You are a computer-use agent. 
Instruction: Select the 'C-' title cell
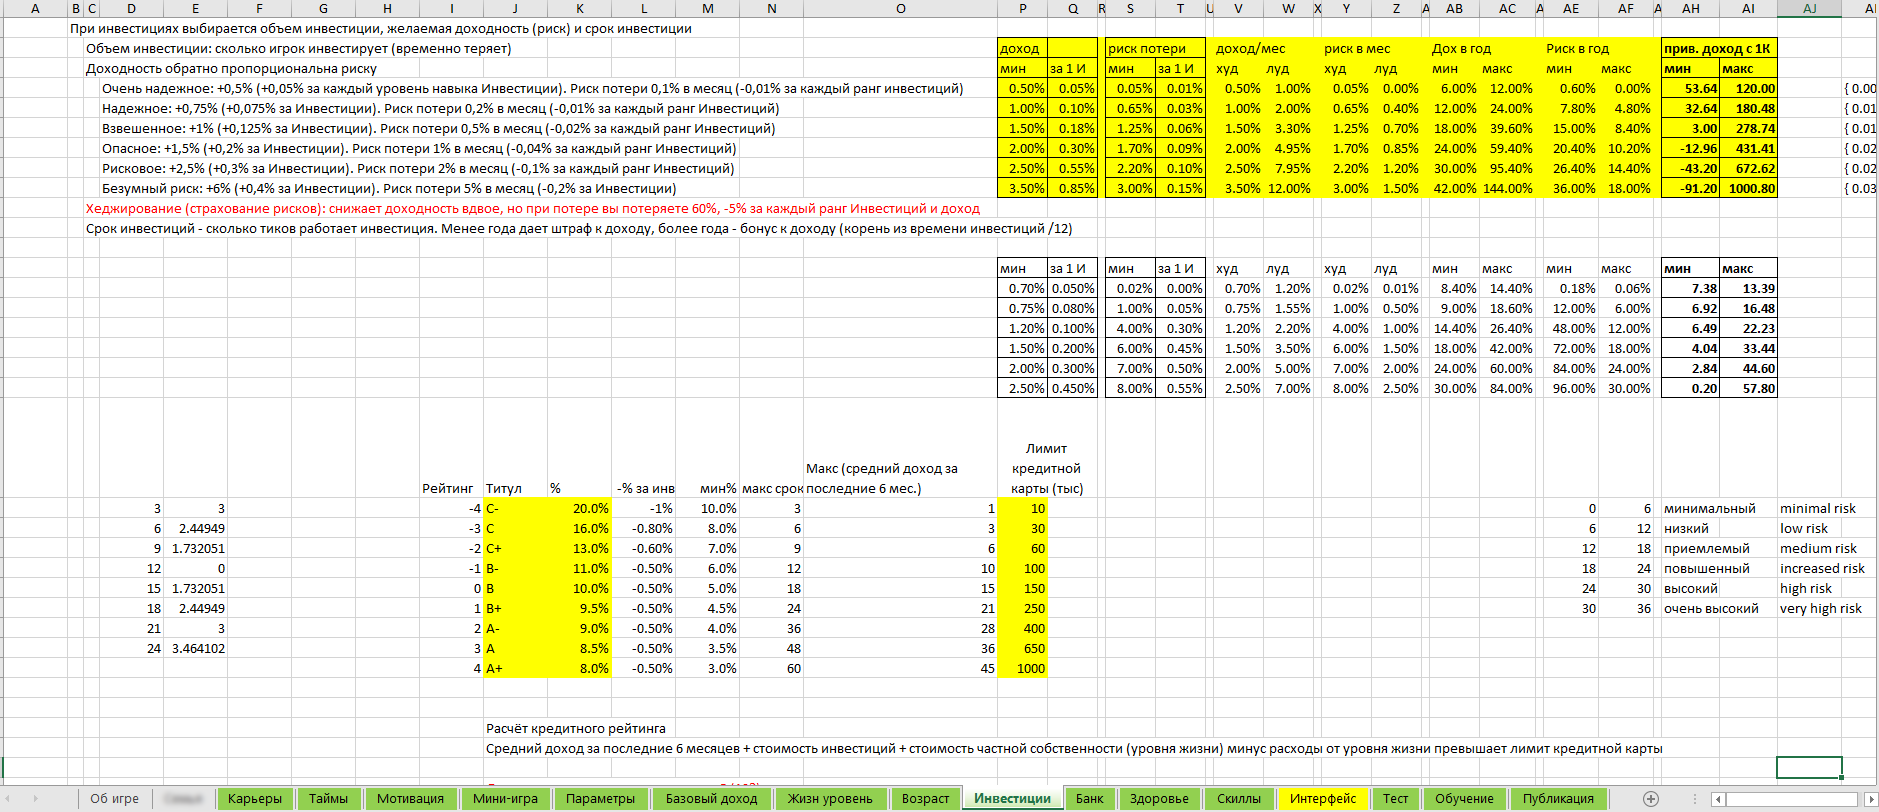pyautogui.click(x=515, y=508)
